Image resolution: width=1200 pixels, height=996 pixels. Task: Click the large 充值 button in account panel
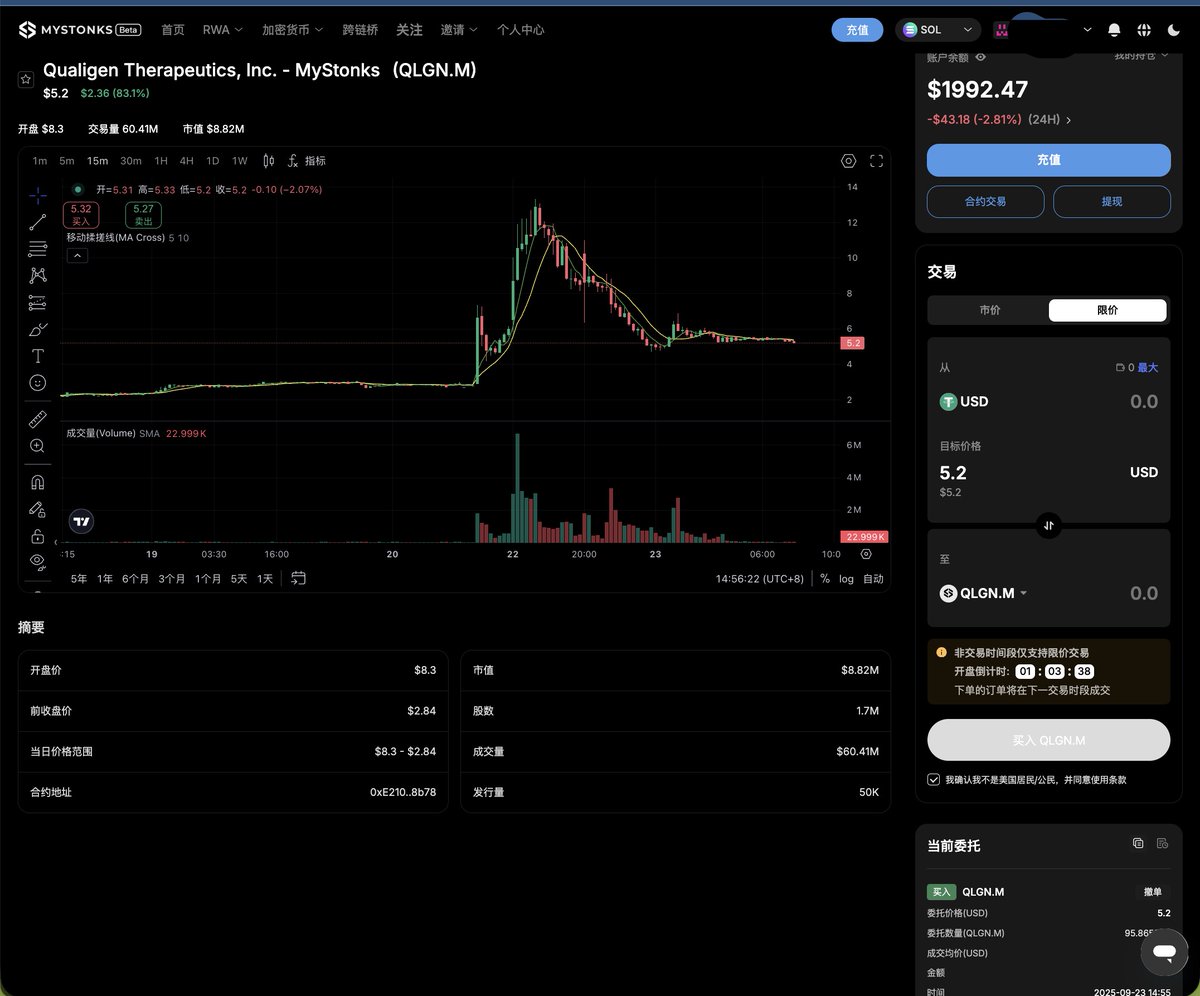[1049, 160]
